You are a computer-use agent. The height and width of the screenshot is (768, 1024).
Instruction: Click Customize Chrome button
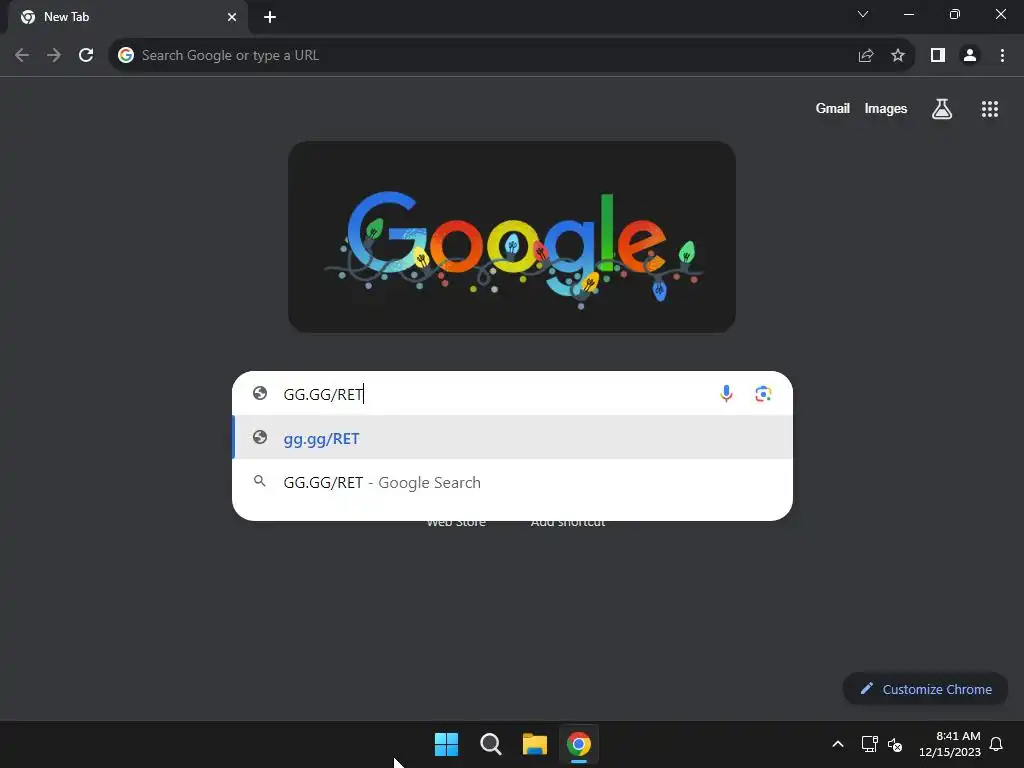tap(925, 689)
